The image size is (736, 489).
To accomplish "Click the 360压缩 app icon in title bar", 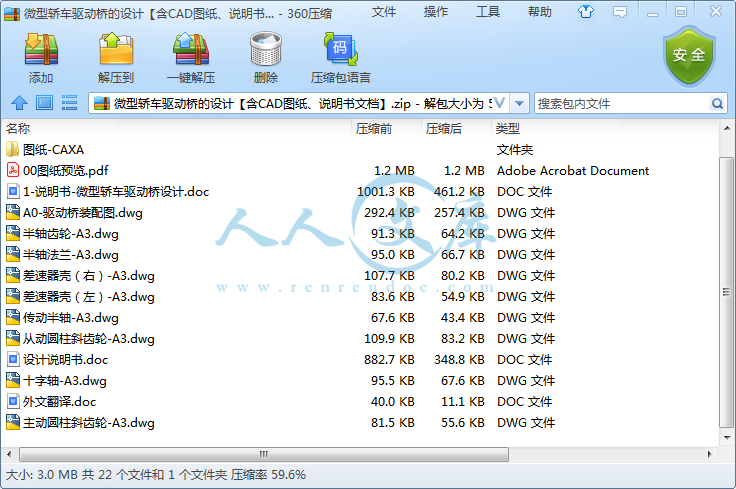I will [12, 14].
